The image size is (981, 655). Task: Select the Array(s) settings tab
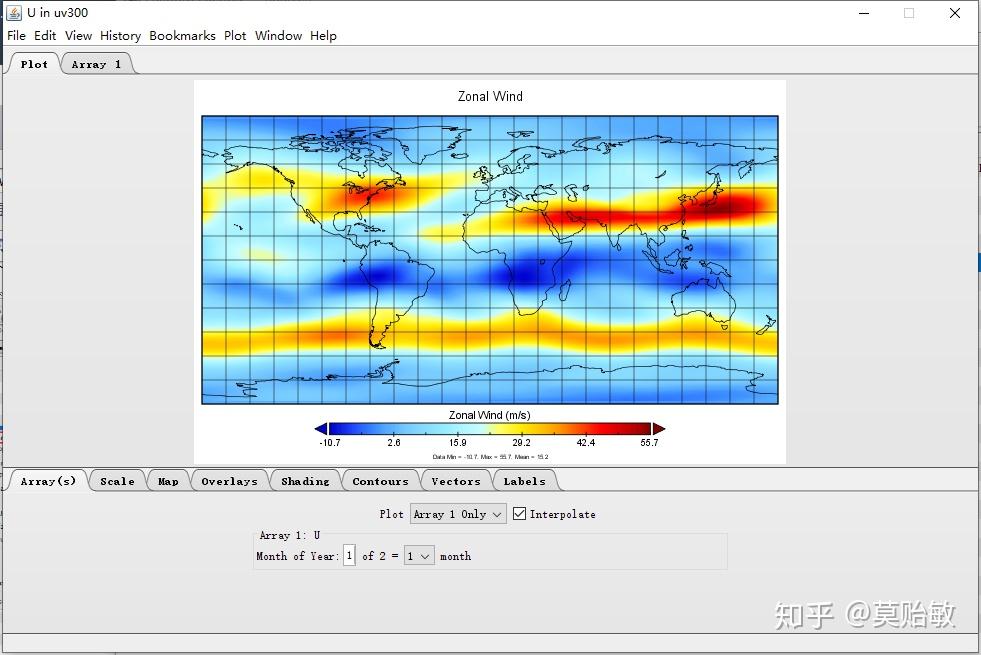[48, 481]
